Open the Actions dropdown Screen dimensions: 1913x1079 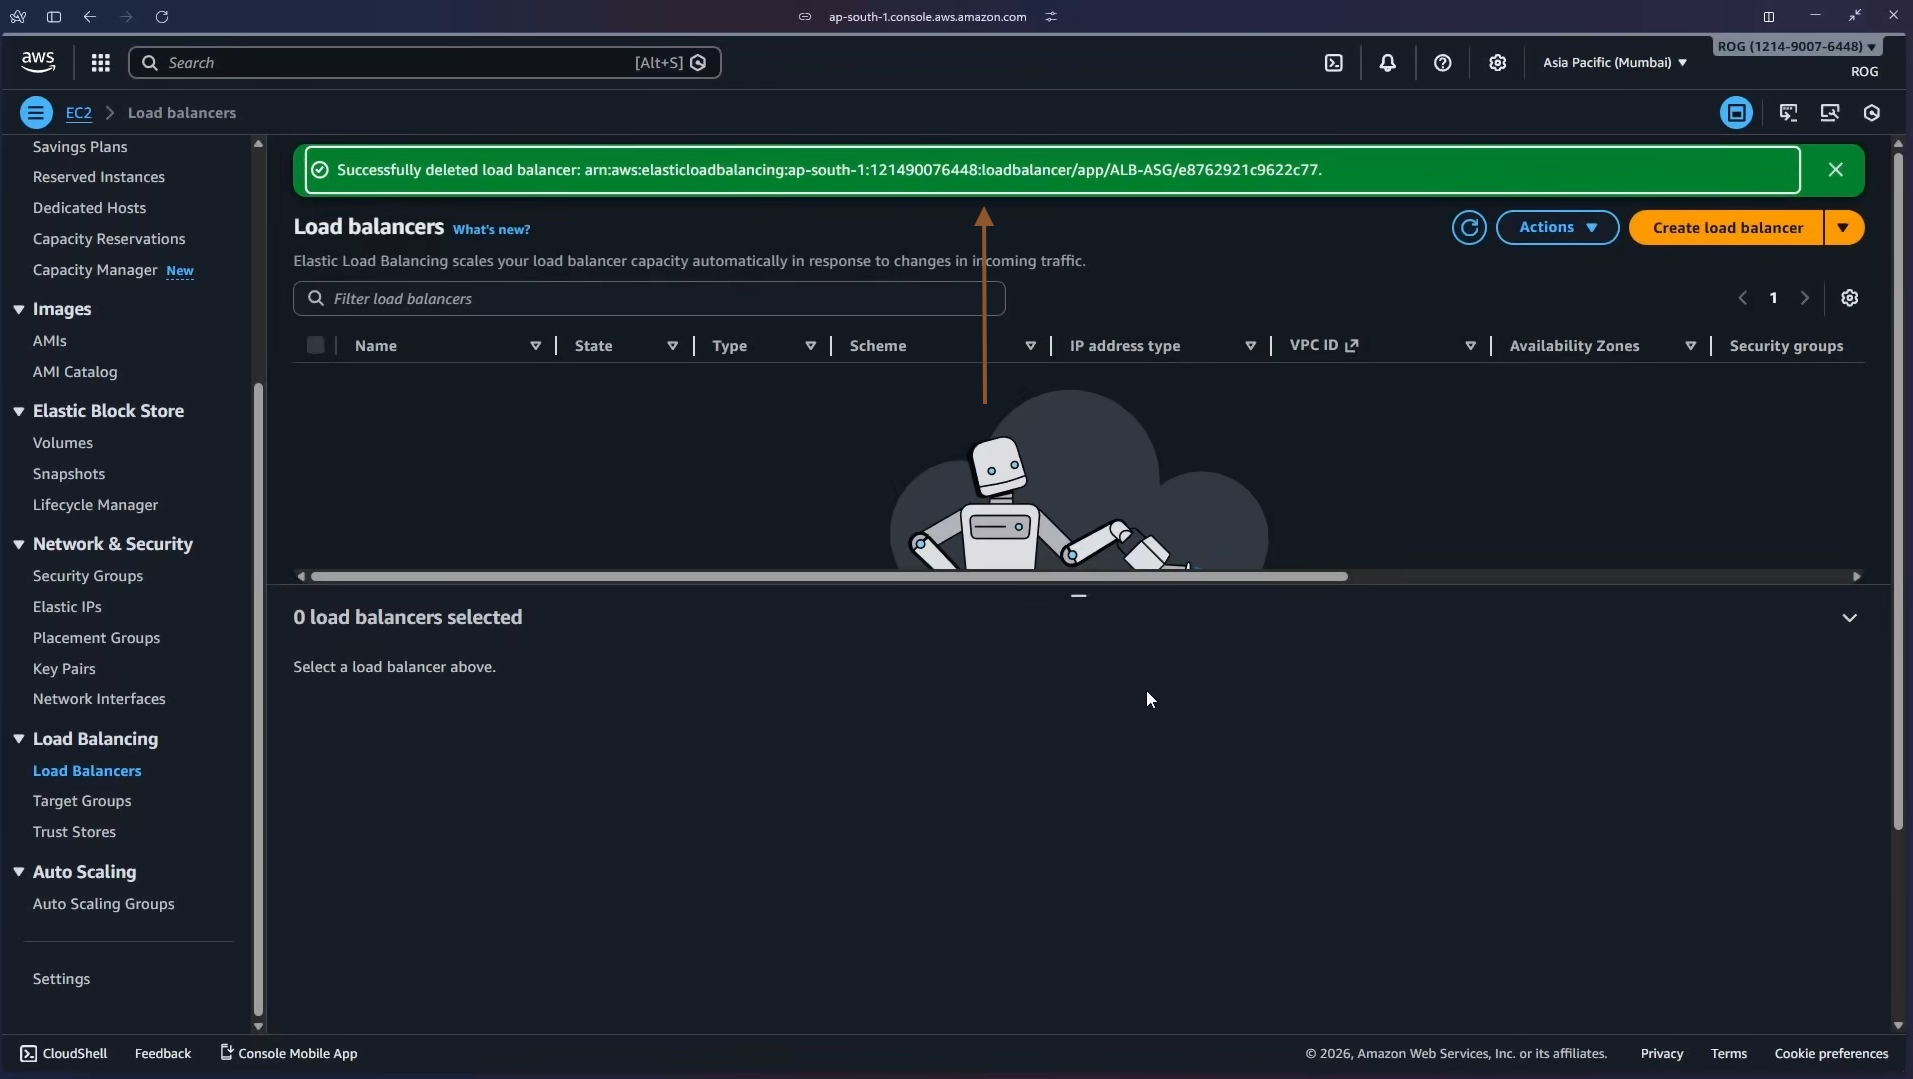tap(1557, 227)
